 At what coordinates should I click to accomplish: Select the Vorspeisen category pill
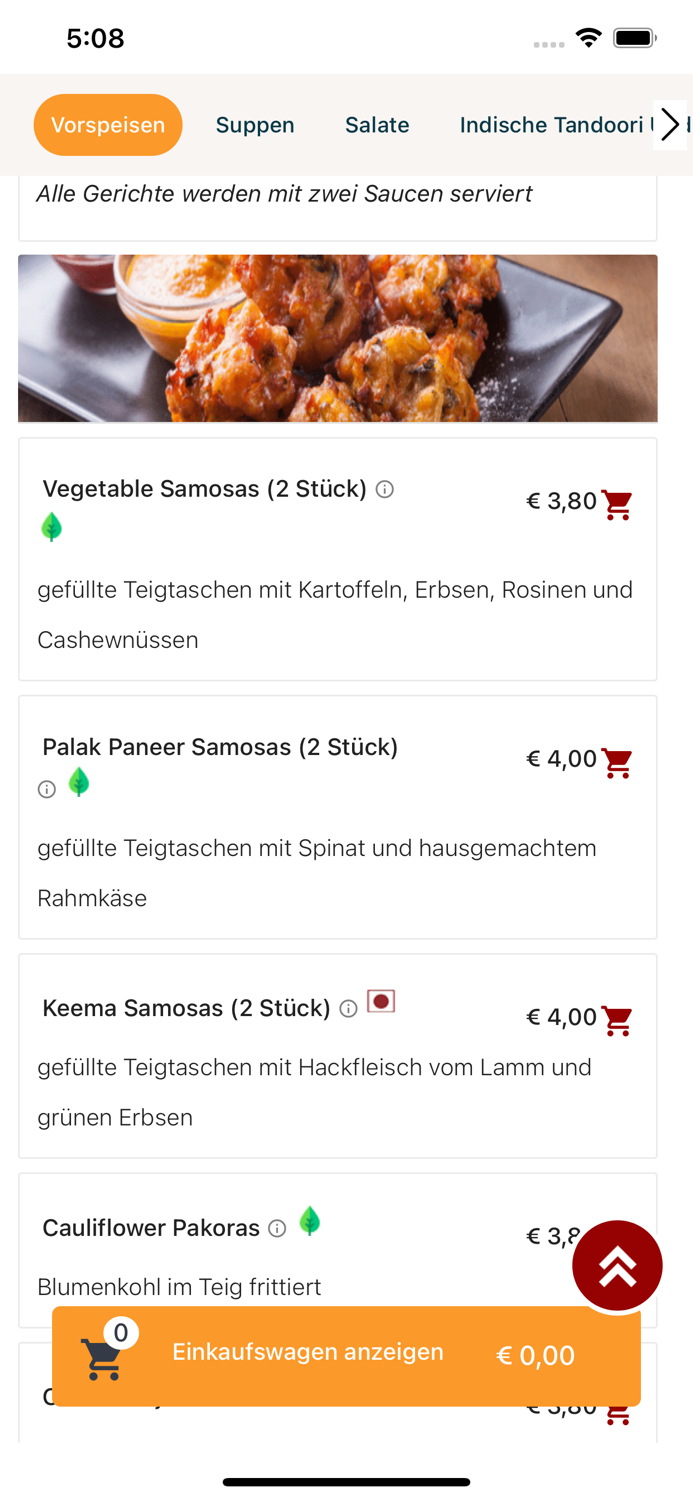coord(108,124)
